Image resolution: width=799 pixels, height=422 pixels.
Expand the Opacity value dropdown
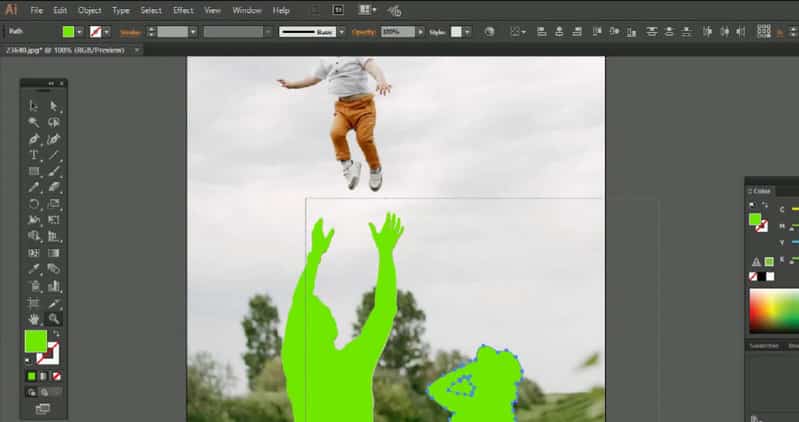click(x=420, y=32)
